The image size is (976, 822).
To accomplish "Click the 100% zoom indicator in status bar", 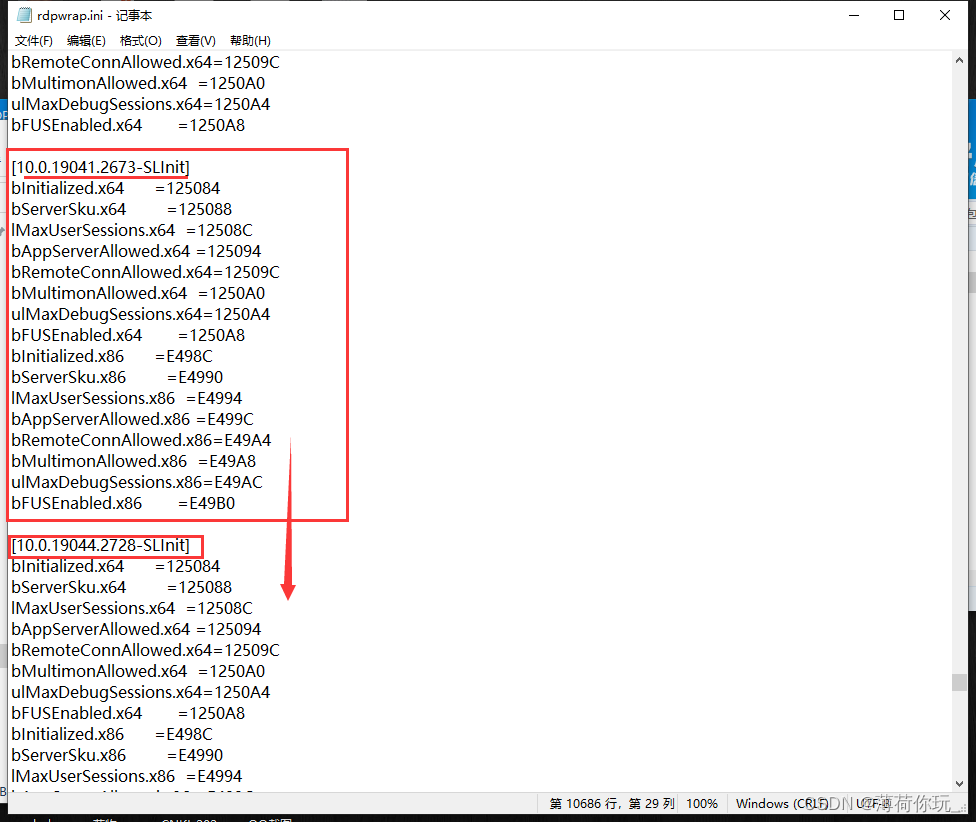I will [x=702, y=804].
